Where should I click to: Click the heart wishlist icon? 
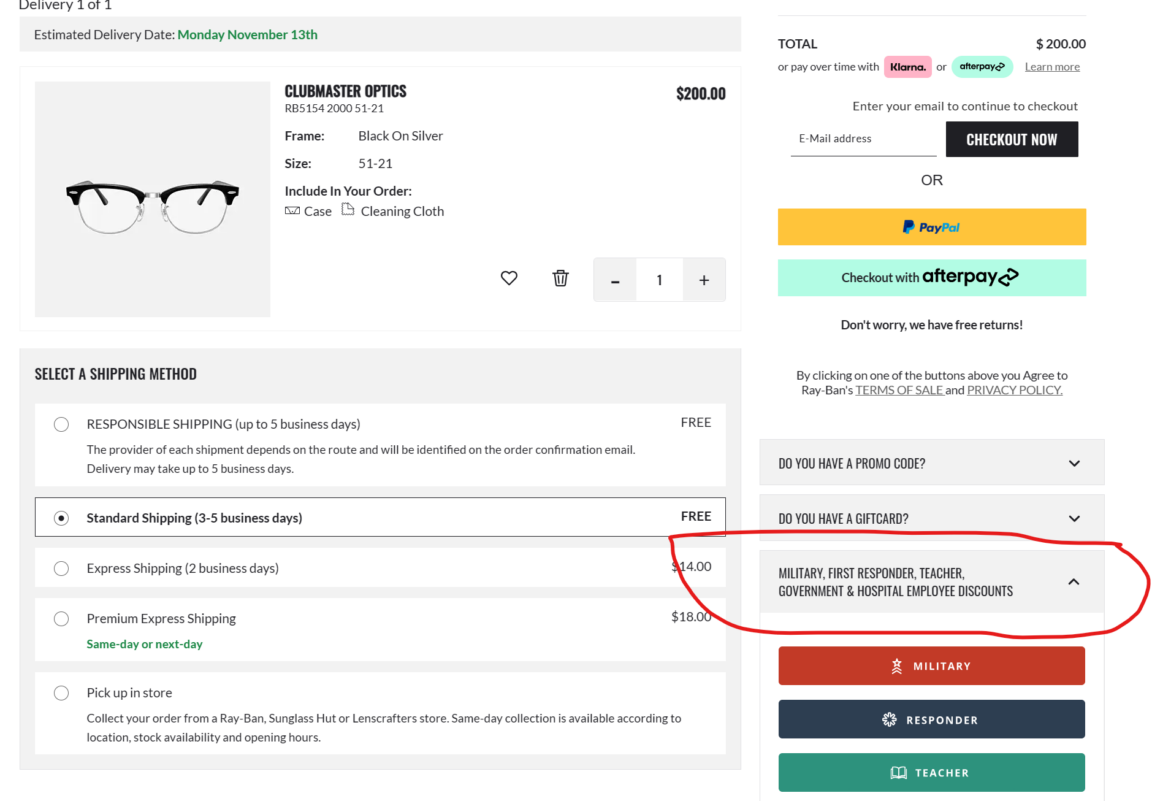pos(509,279)
